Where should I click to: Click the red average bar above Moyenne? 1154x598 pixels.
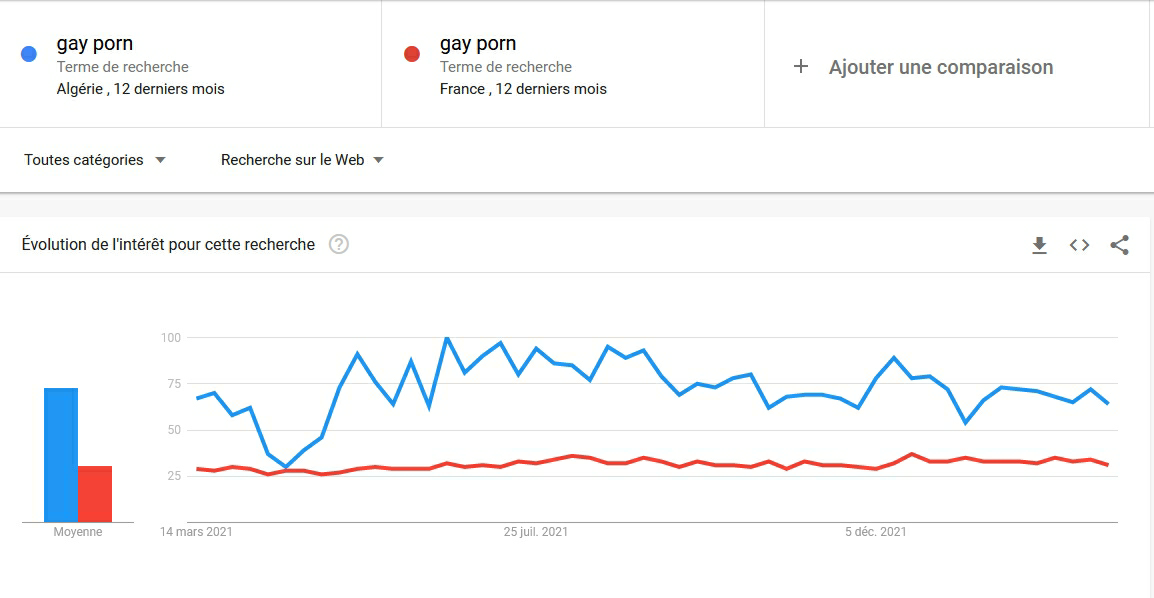(x=95, y=494)
